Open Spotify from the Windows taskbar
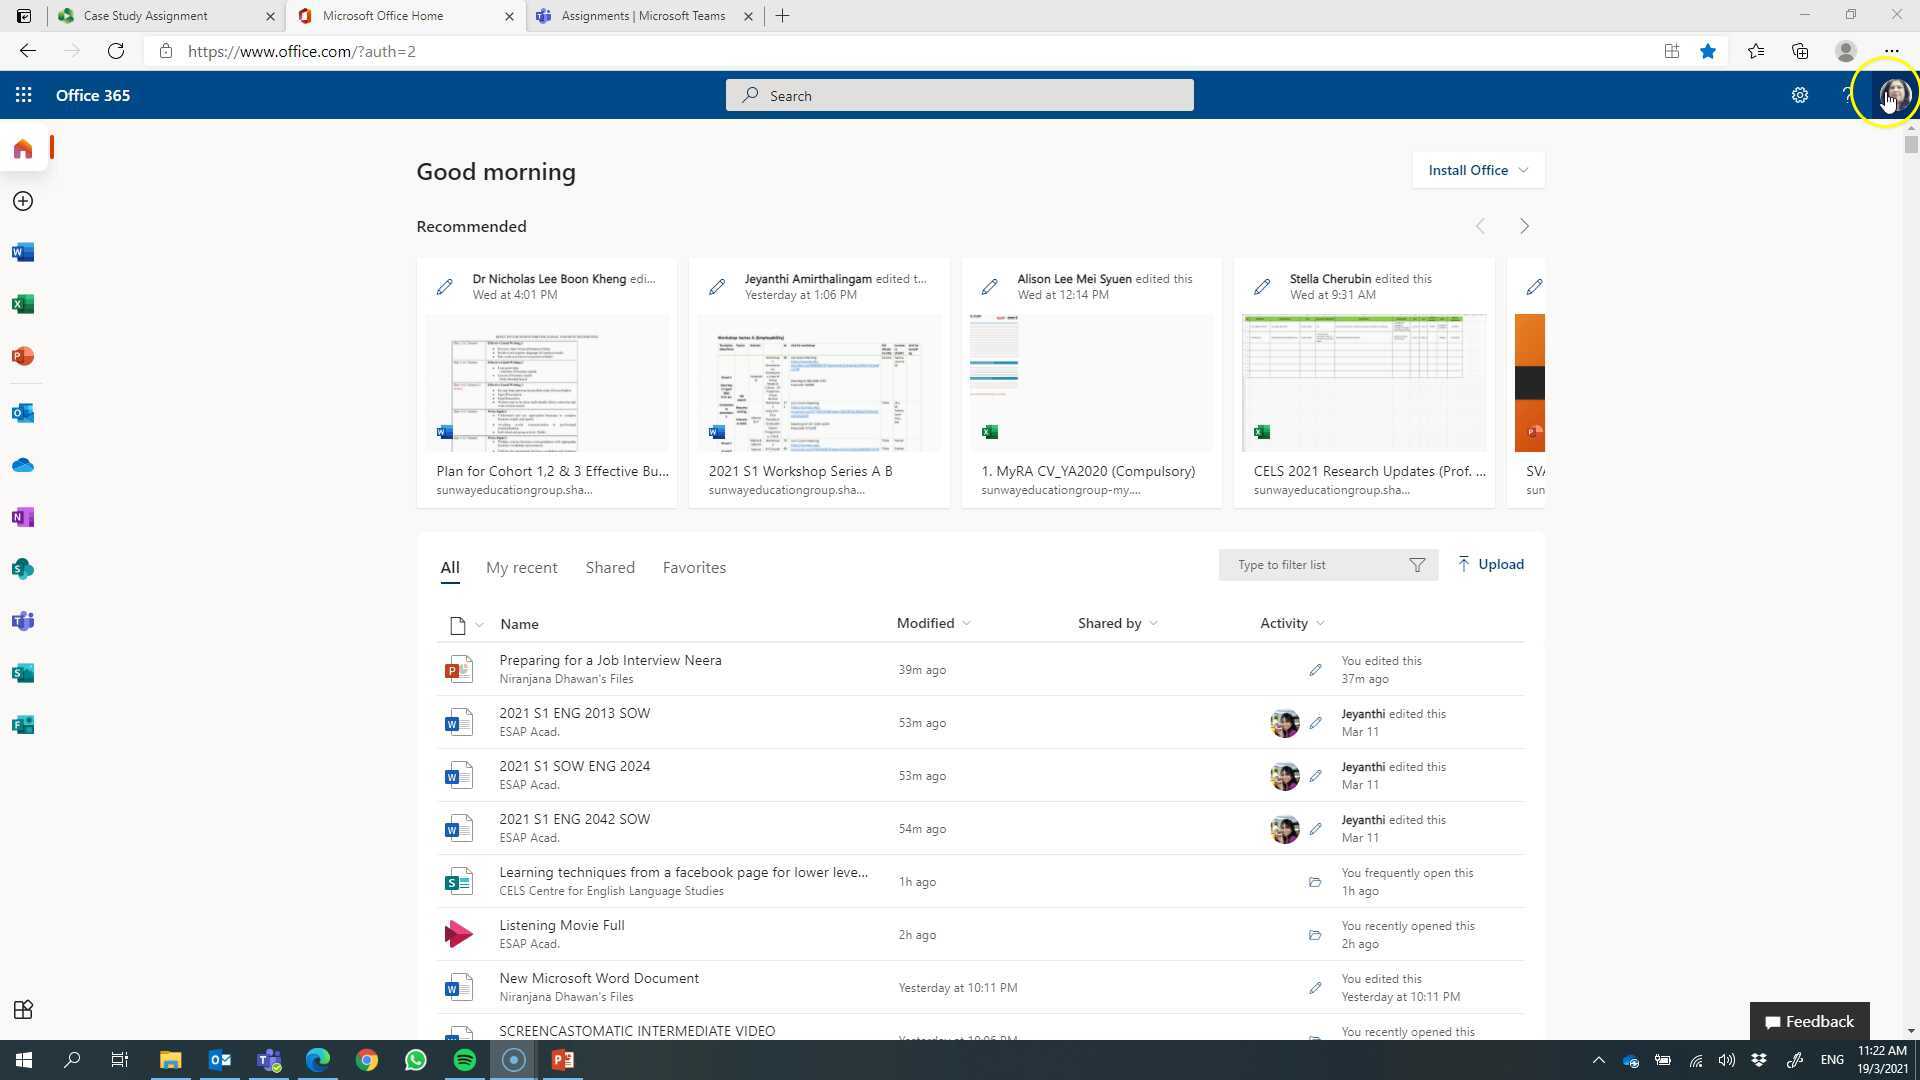 pos(464,1059)
